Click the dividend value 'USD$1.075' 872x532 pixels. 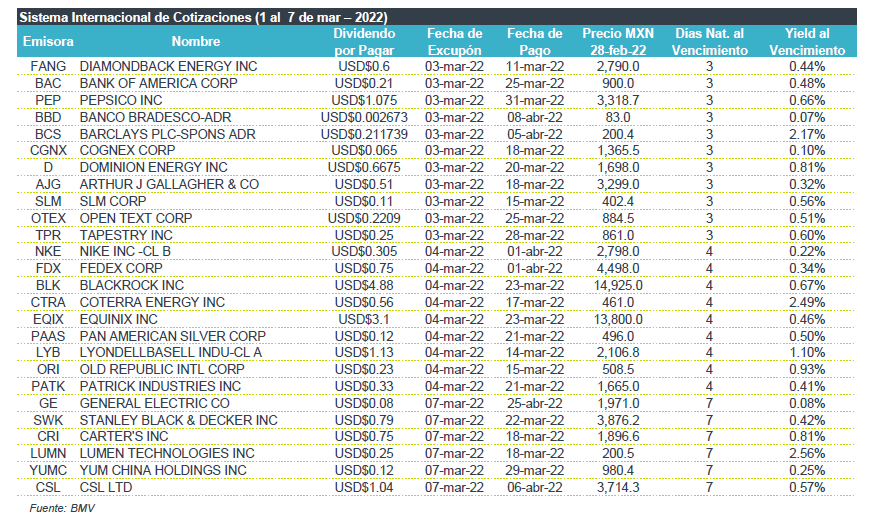coord(364,101)
